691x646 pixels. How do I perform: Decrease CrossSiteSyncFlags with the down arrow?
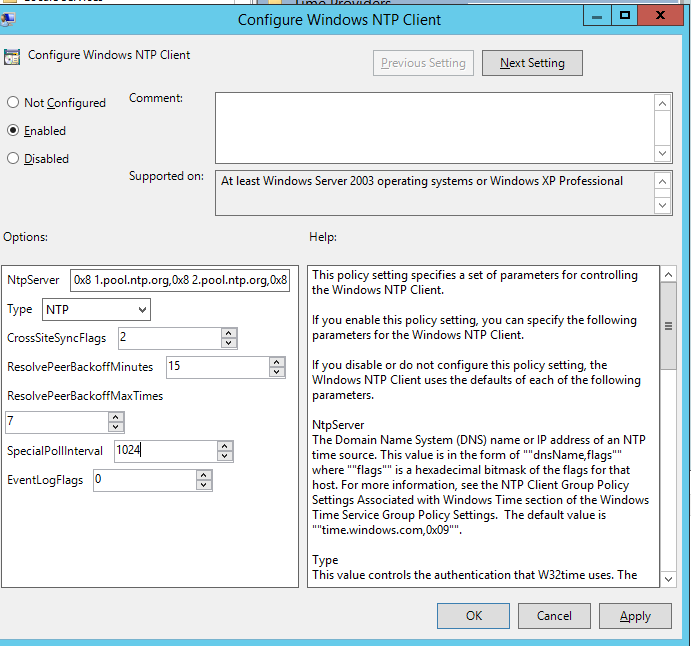229,343
